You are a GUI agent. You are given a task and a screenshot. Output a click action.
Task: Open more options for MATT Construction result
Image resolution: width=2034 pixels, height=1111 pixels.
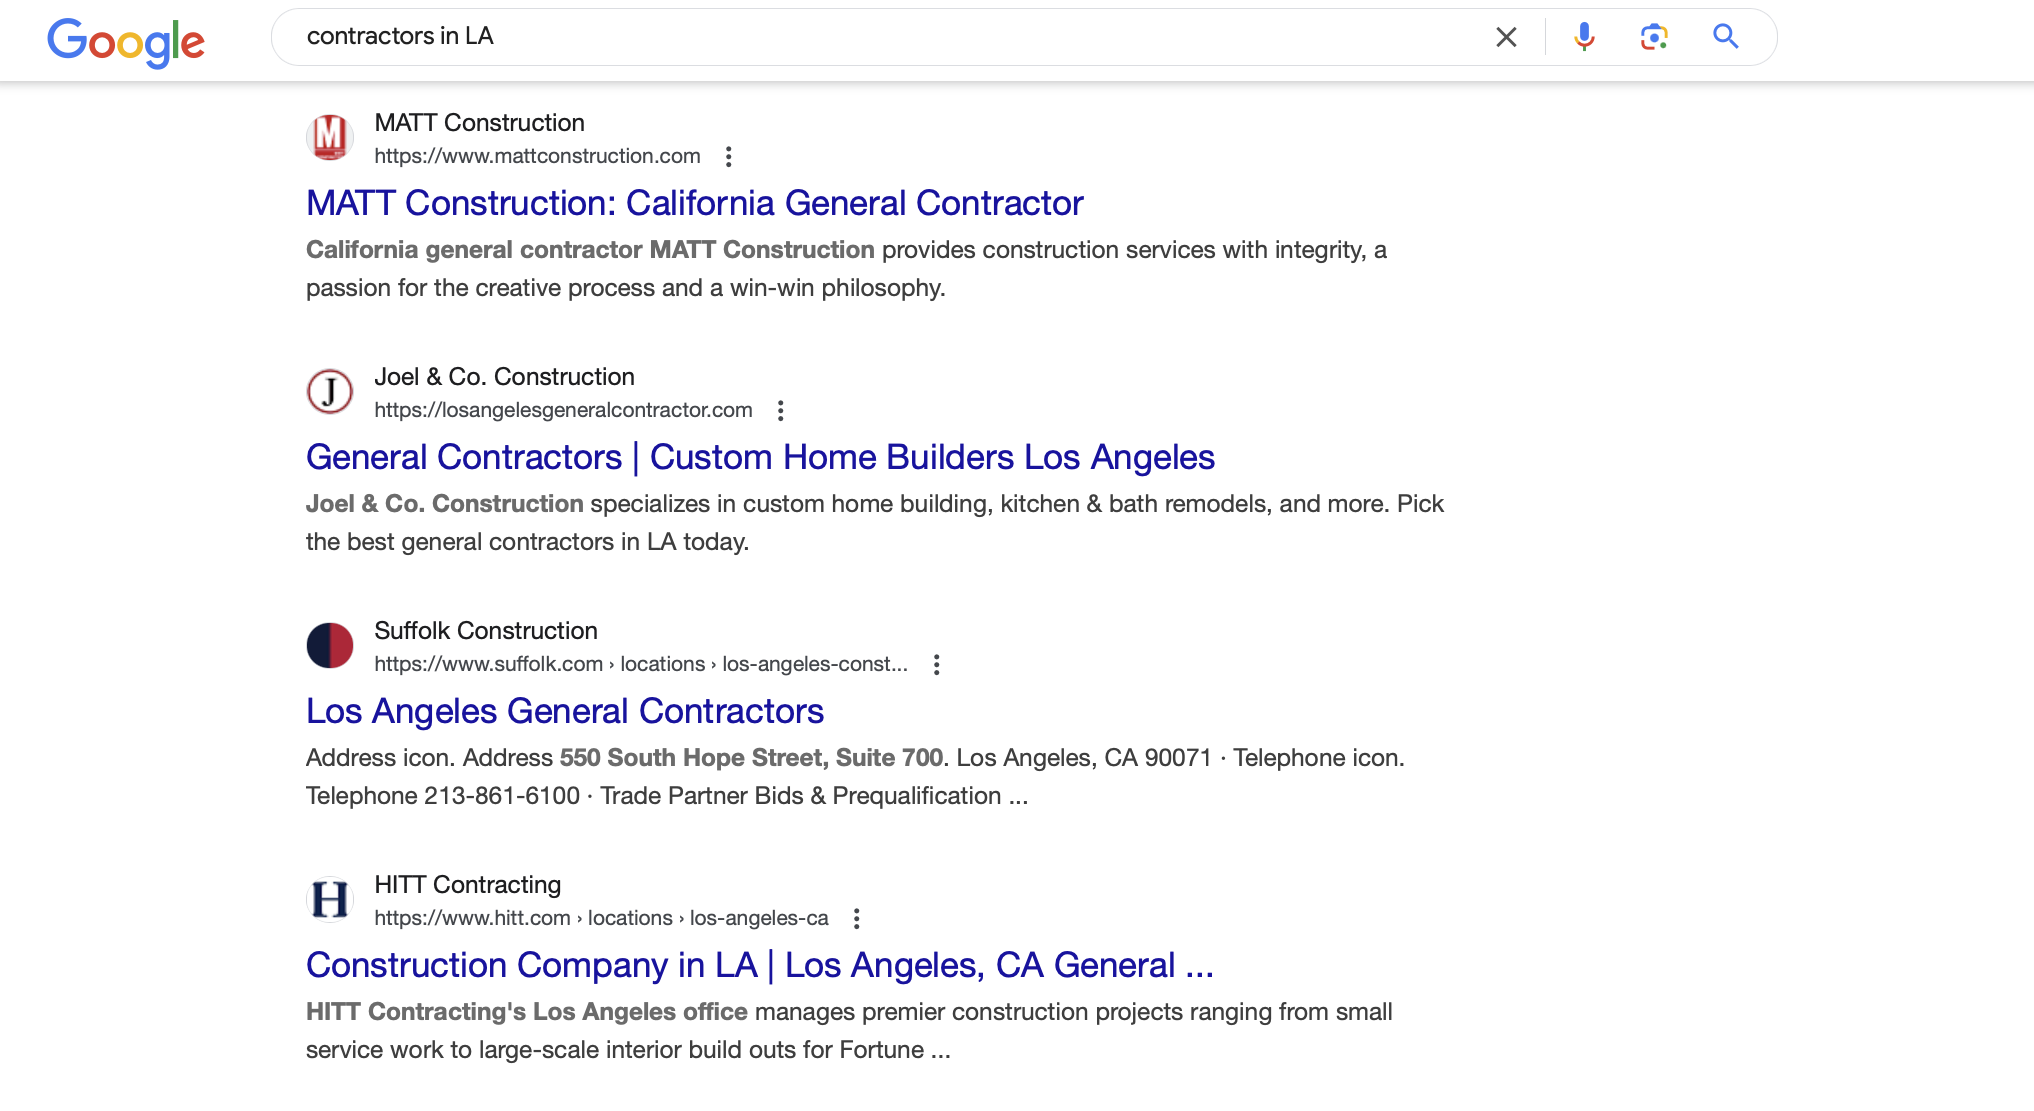[x=729, y=157]
